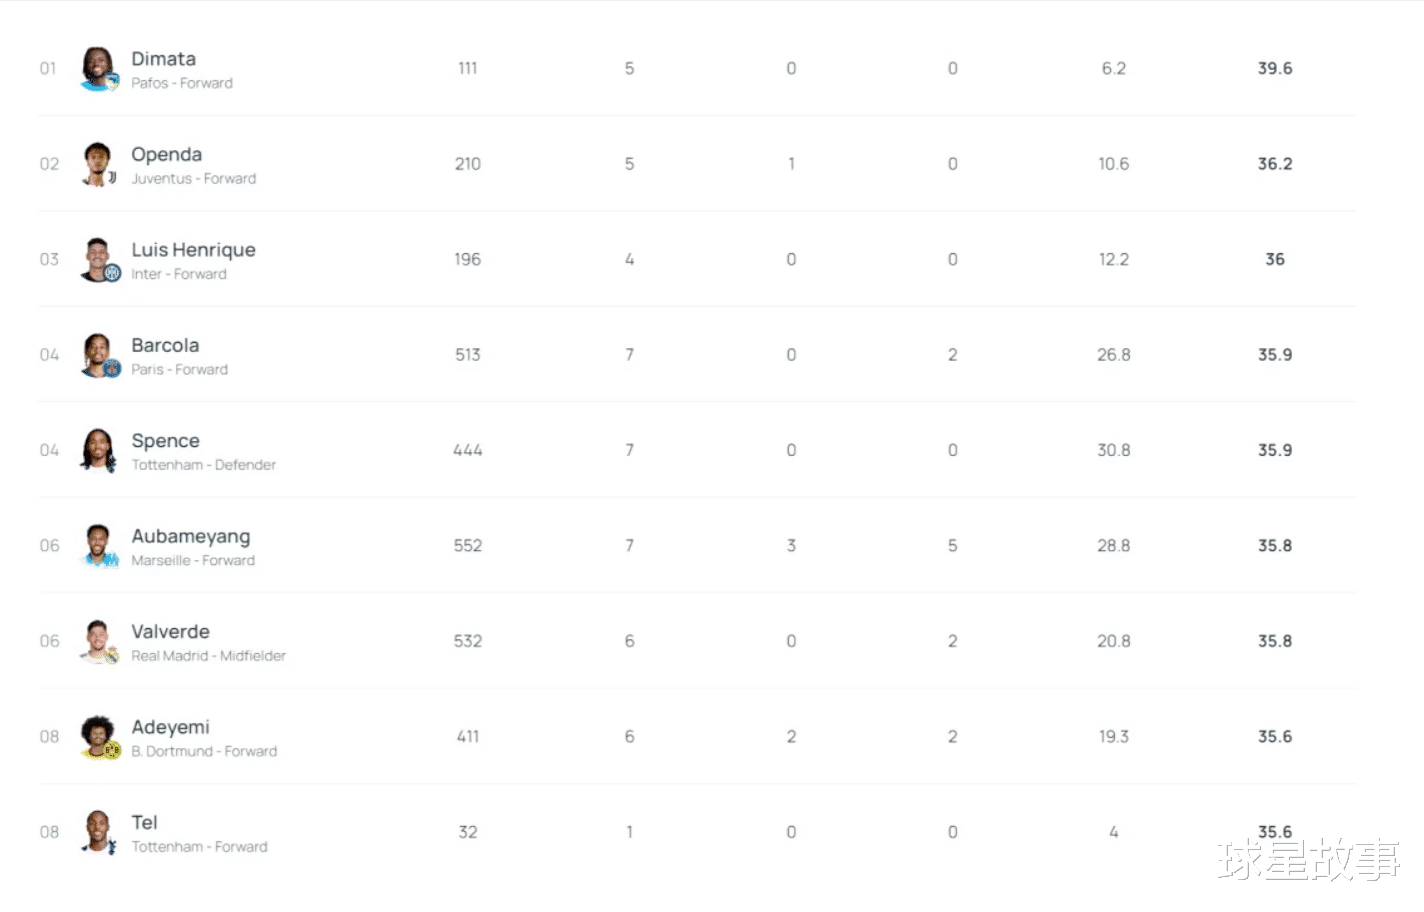
Task: Select the Tel player name
Action: [144, 823]
